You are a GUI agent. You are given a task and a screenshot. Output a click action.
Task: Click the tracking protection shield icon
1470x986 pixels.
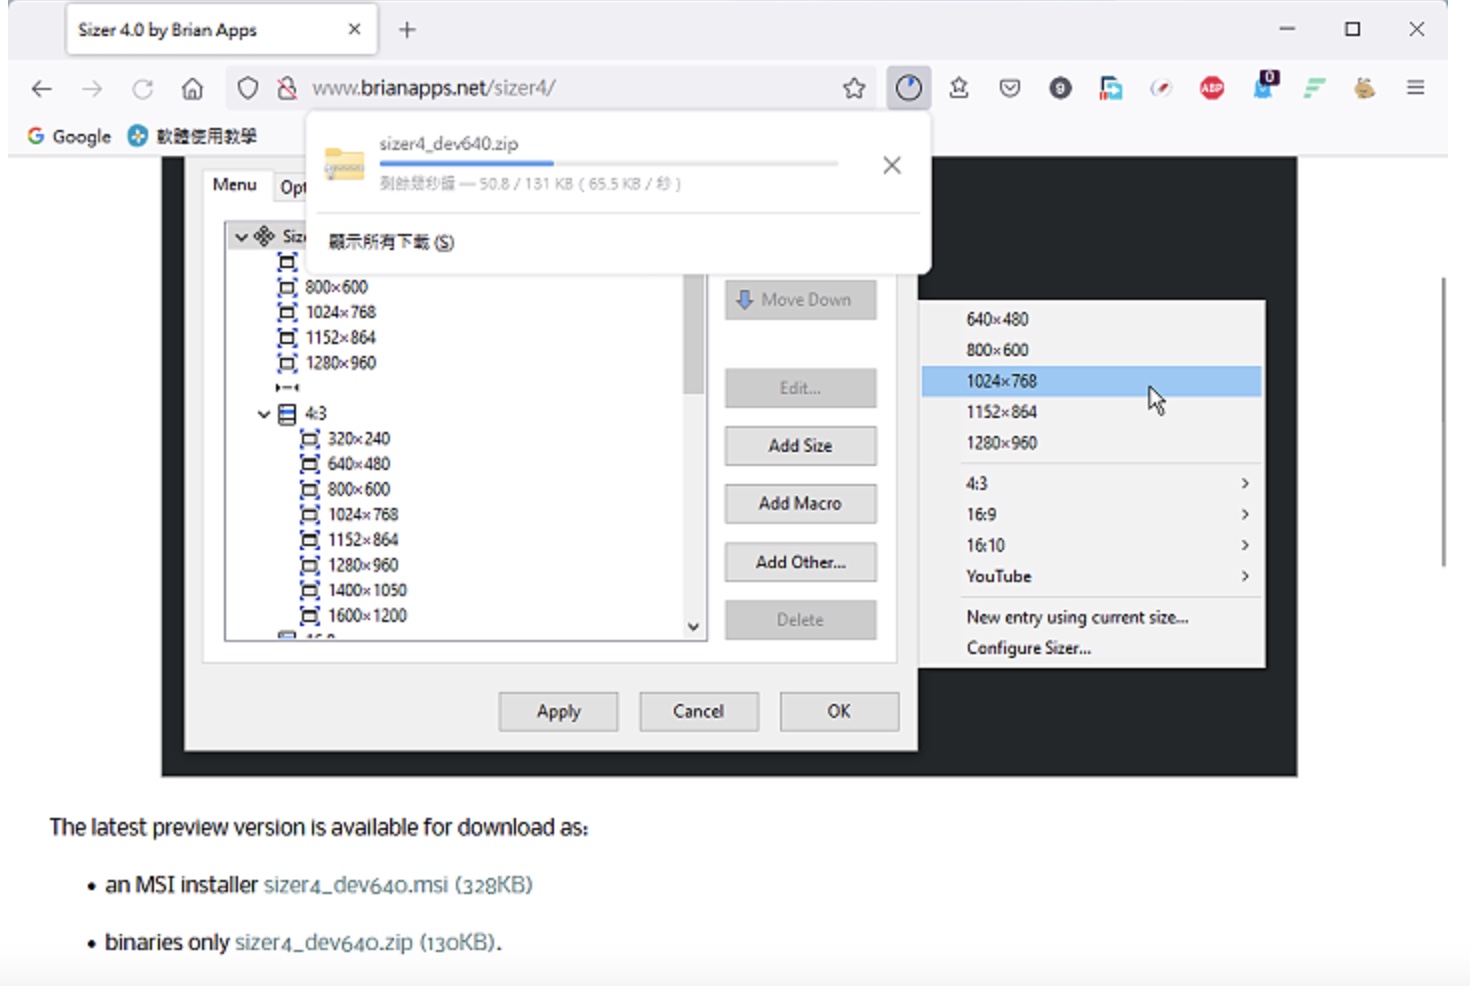[x=247, y=88]
